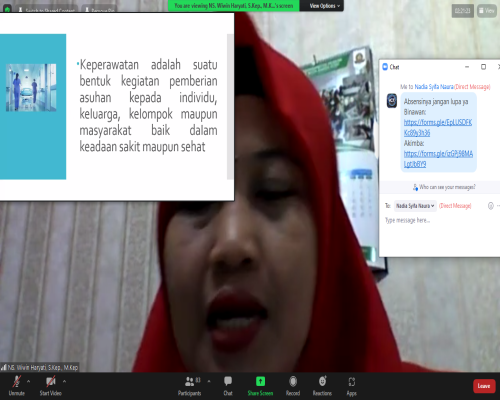Expand audio options arrow beside Unmute

coord(29,381)
